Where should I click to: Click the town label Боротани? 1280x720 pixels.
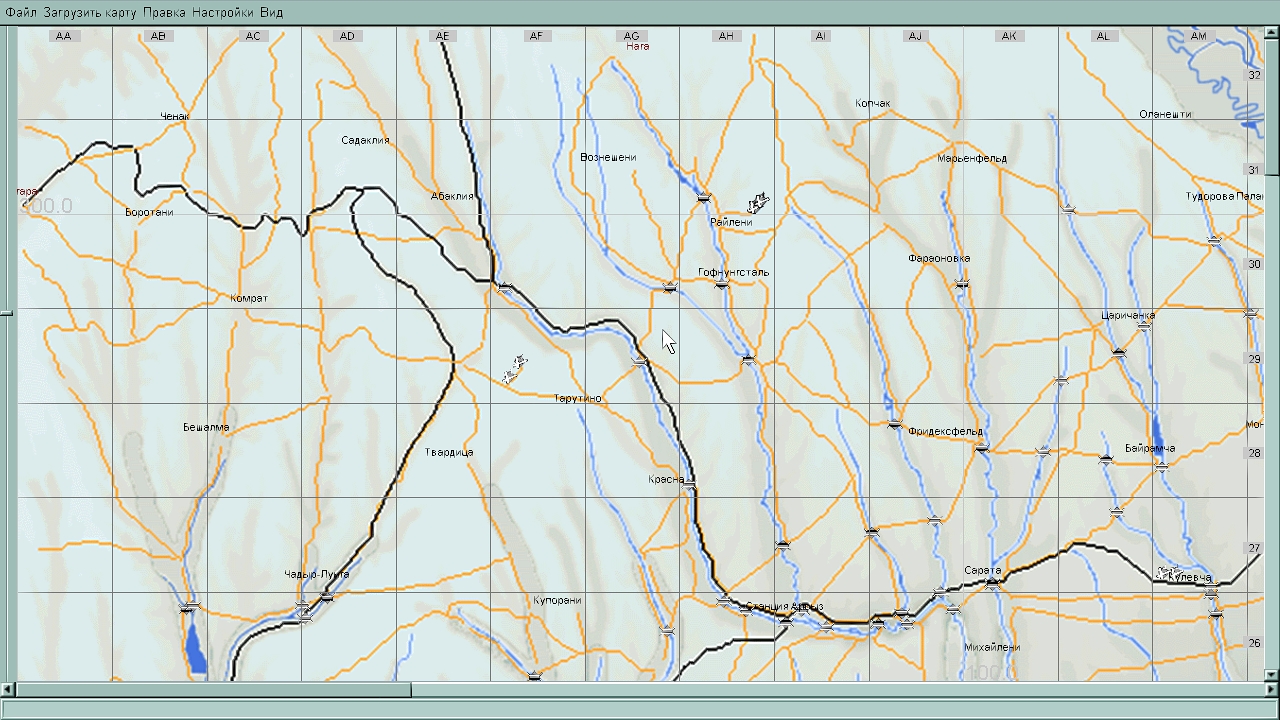(x=149, y=212)
